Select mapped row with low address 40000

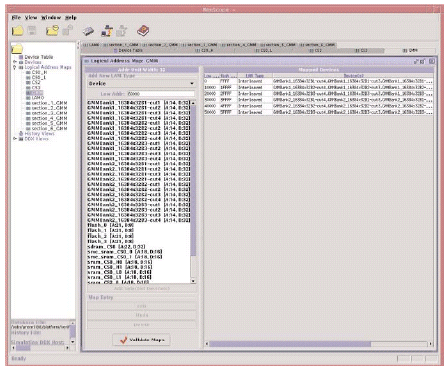(318, 106)
